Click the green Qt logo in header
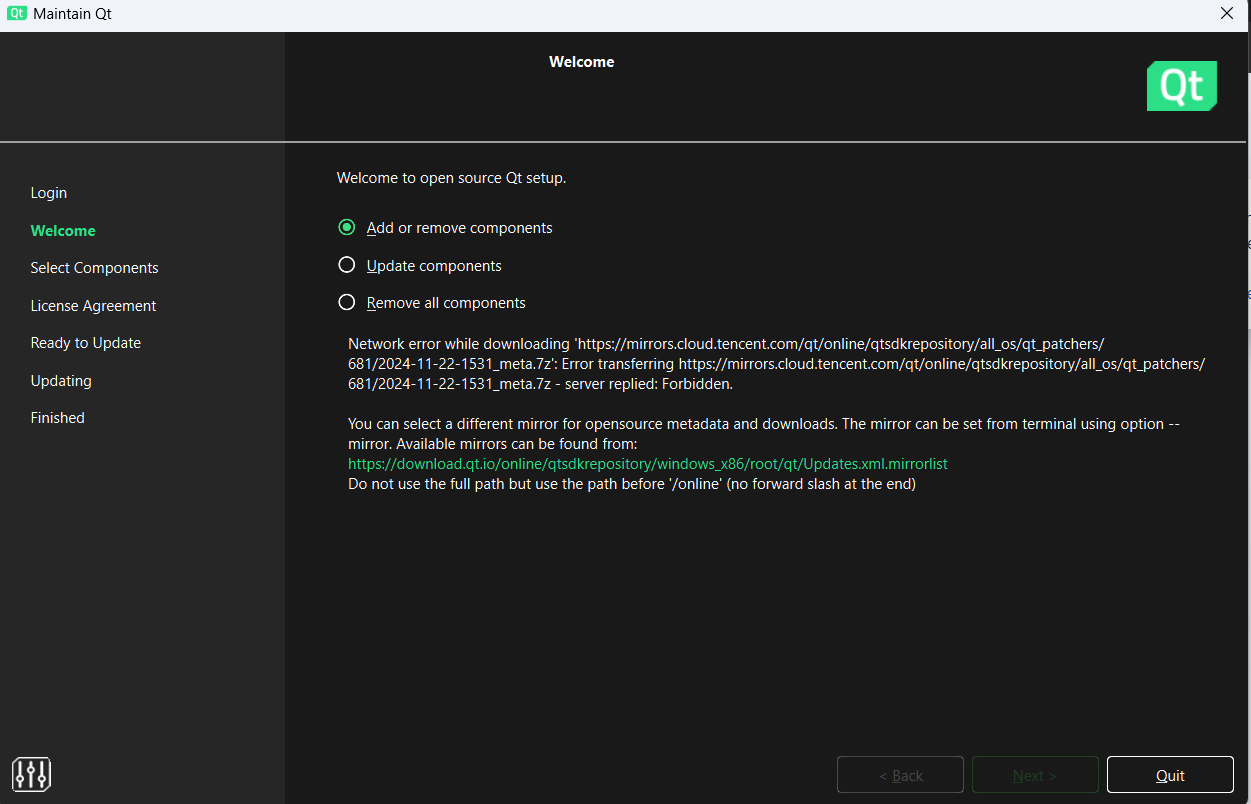The image size is (1251, 804). point(1181,87)
